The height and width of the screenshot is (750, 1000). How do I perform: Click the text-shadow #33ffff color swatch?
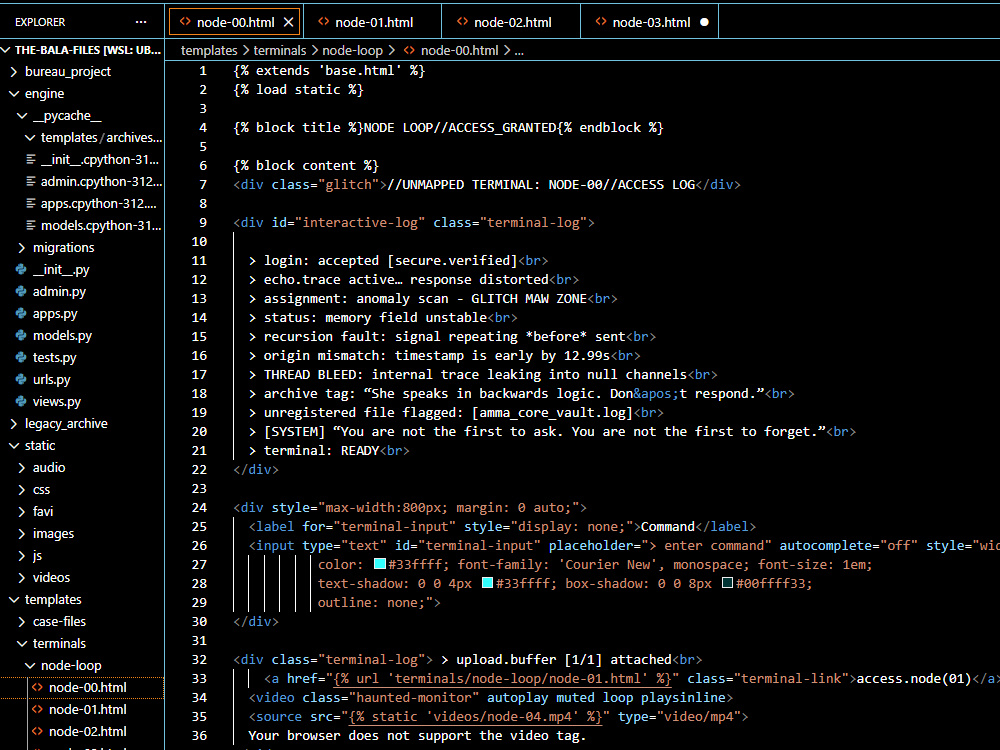[487, 583]
